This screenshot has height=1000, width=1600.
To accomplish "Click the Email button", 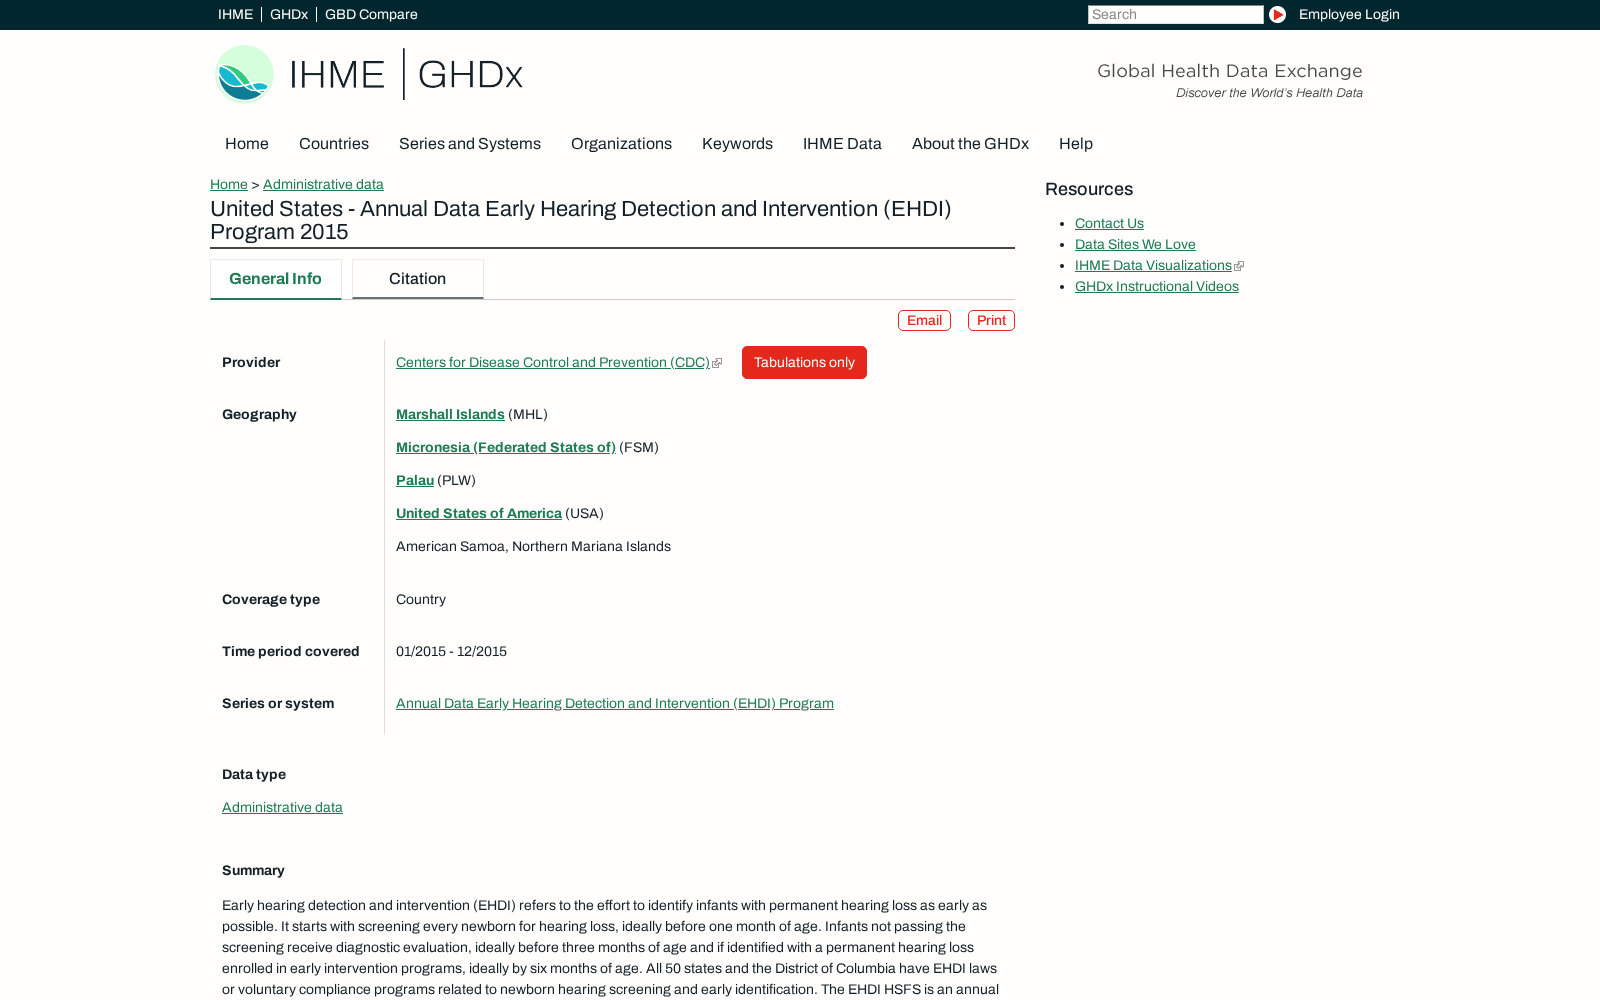I will click(924, 321).
